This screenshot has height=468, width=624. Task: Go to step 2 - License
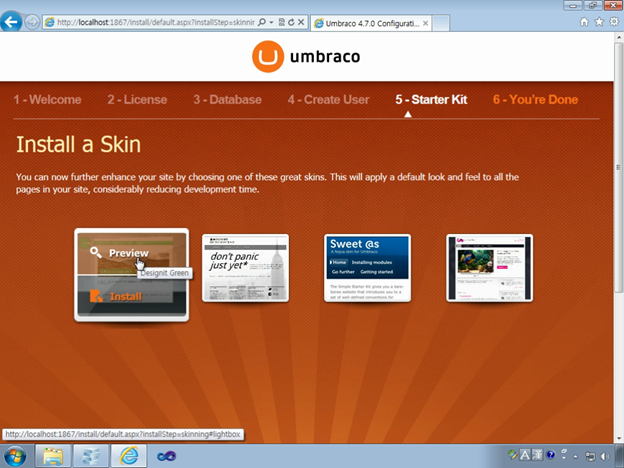coord(137,99)
